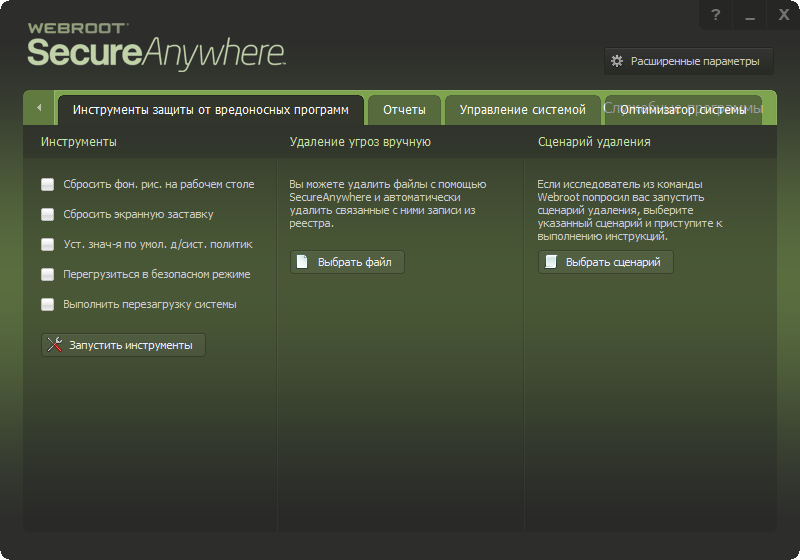The height and width of the screenshot is (560, 800).
Task: Switch to Управление системой tab
Action: pyautogui.click(x=522, y=110)
